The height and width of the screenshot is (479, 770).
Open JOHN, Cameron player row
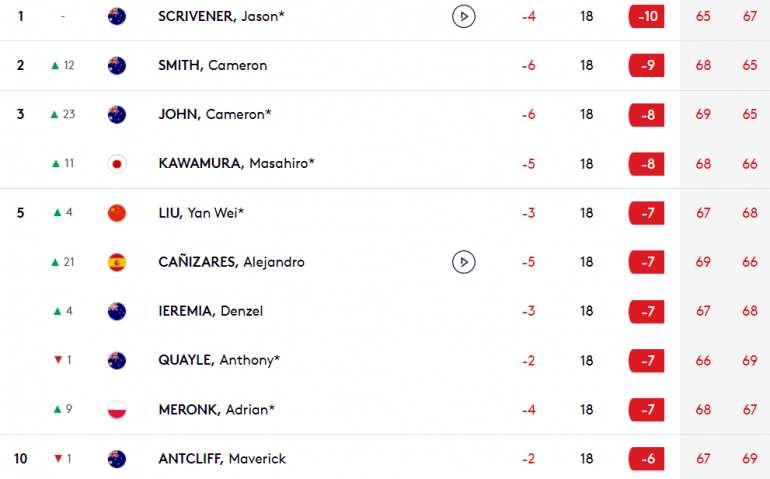[385, 114]
